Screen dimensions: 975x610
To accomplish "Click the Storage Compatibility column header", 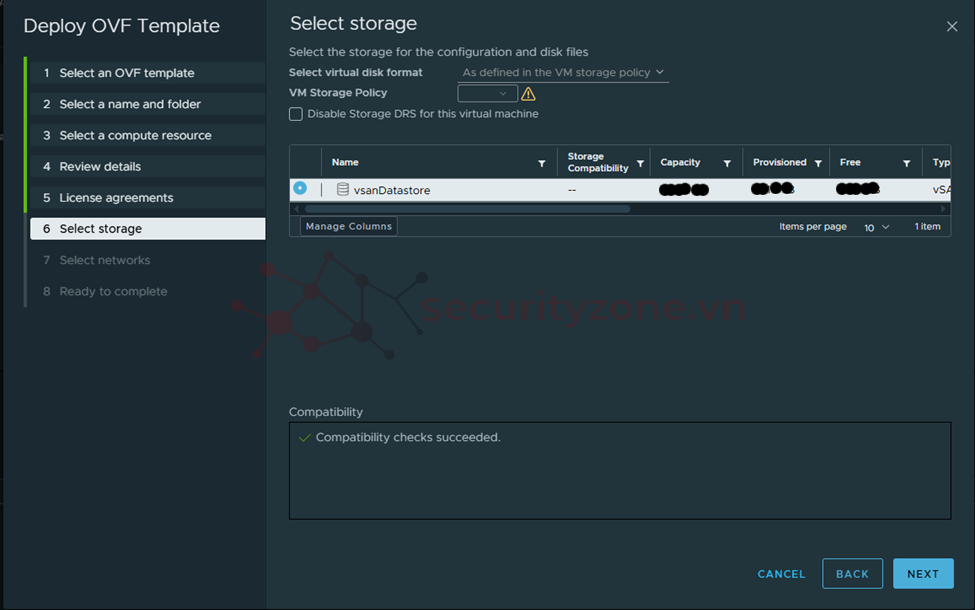I will 598,162.
